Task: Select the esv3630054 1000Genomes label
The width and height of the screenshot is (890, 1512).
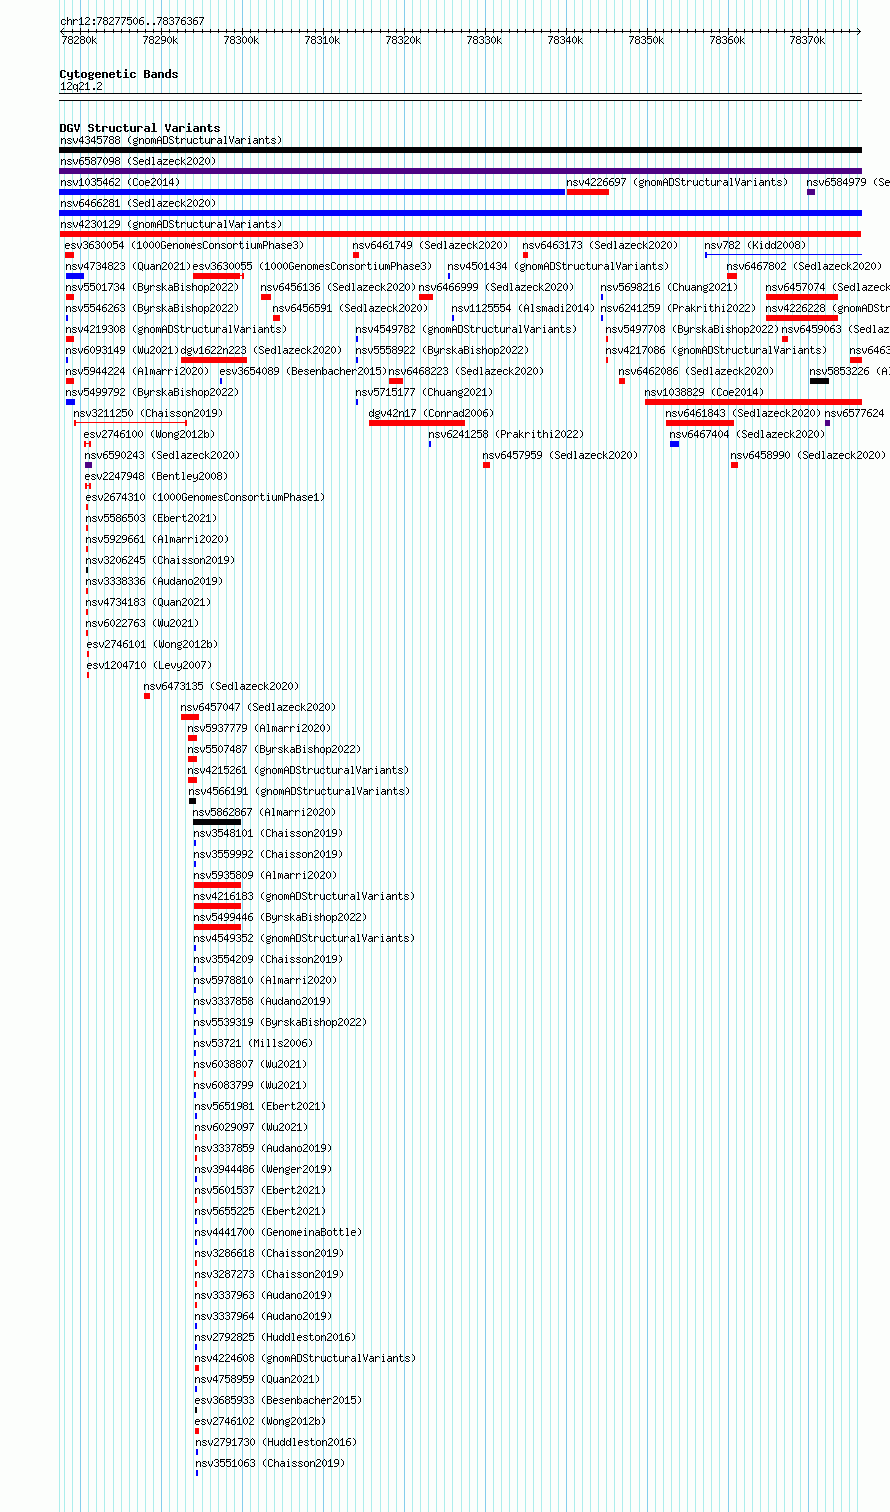Action: pyautogui.click(x=185, y=245)
